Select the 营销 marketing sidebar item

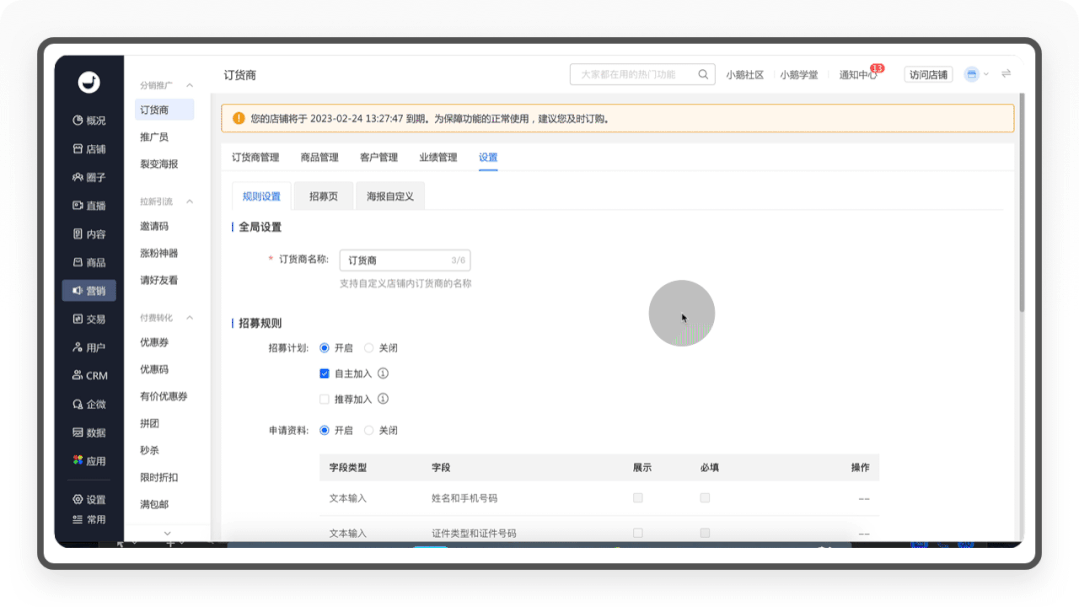89,290
